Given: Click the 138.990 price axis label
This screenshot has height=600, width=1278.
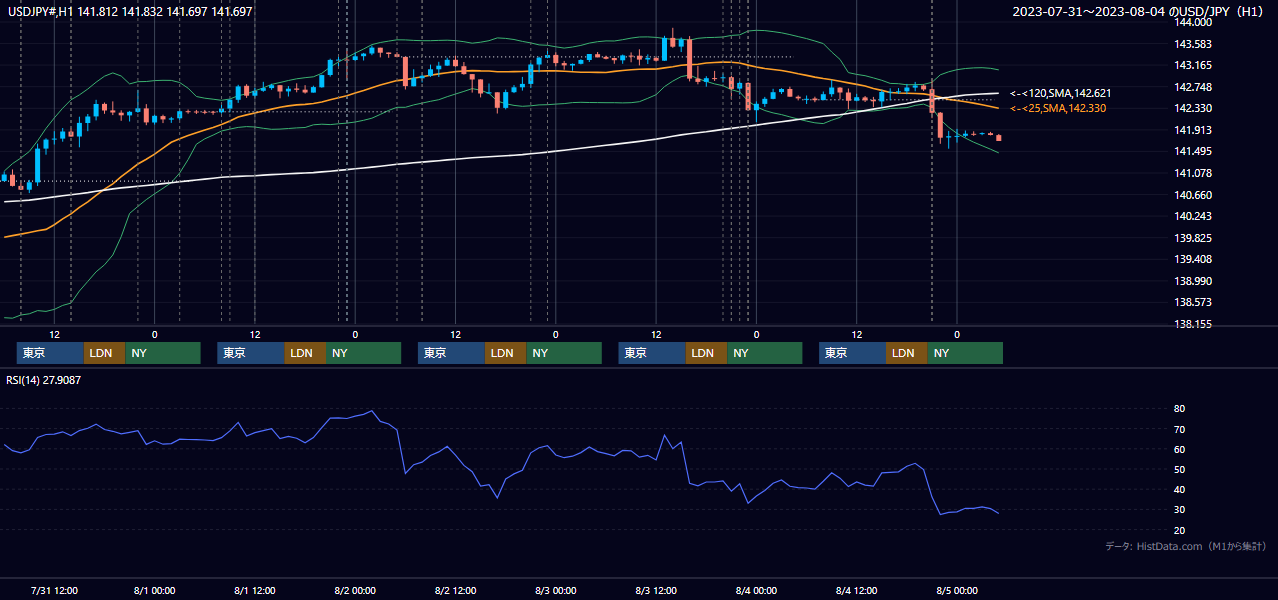Looking at the screenshot, I should pyautogui.click(x=1193, y=281).
